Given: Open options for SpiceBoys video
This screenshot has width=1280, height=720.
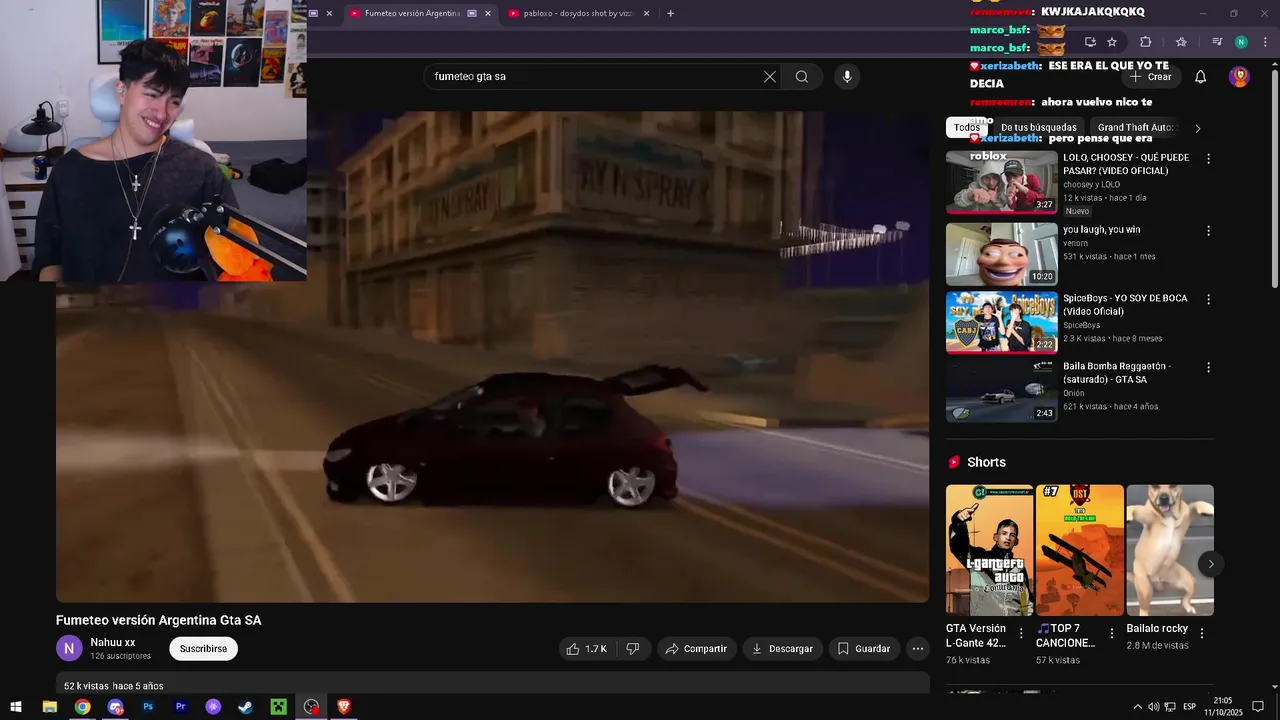Looking at the screenshot, I should click(1208, 299).
